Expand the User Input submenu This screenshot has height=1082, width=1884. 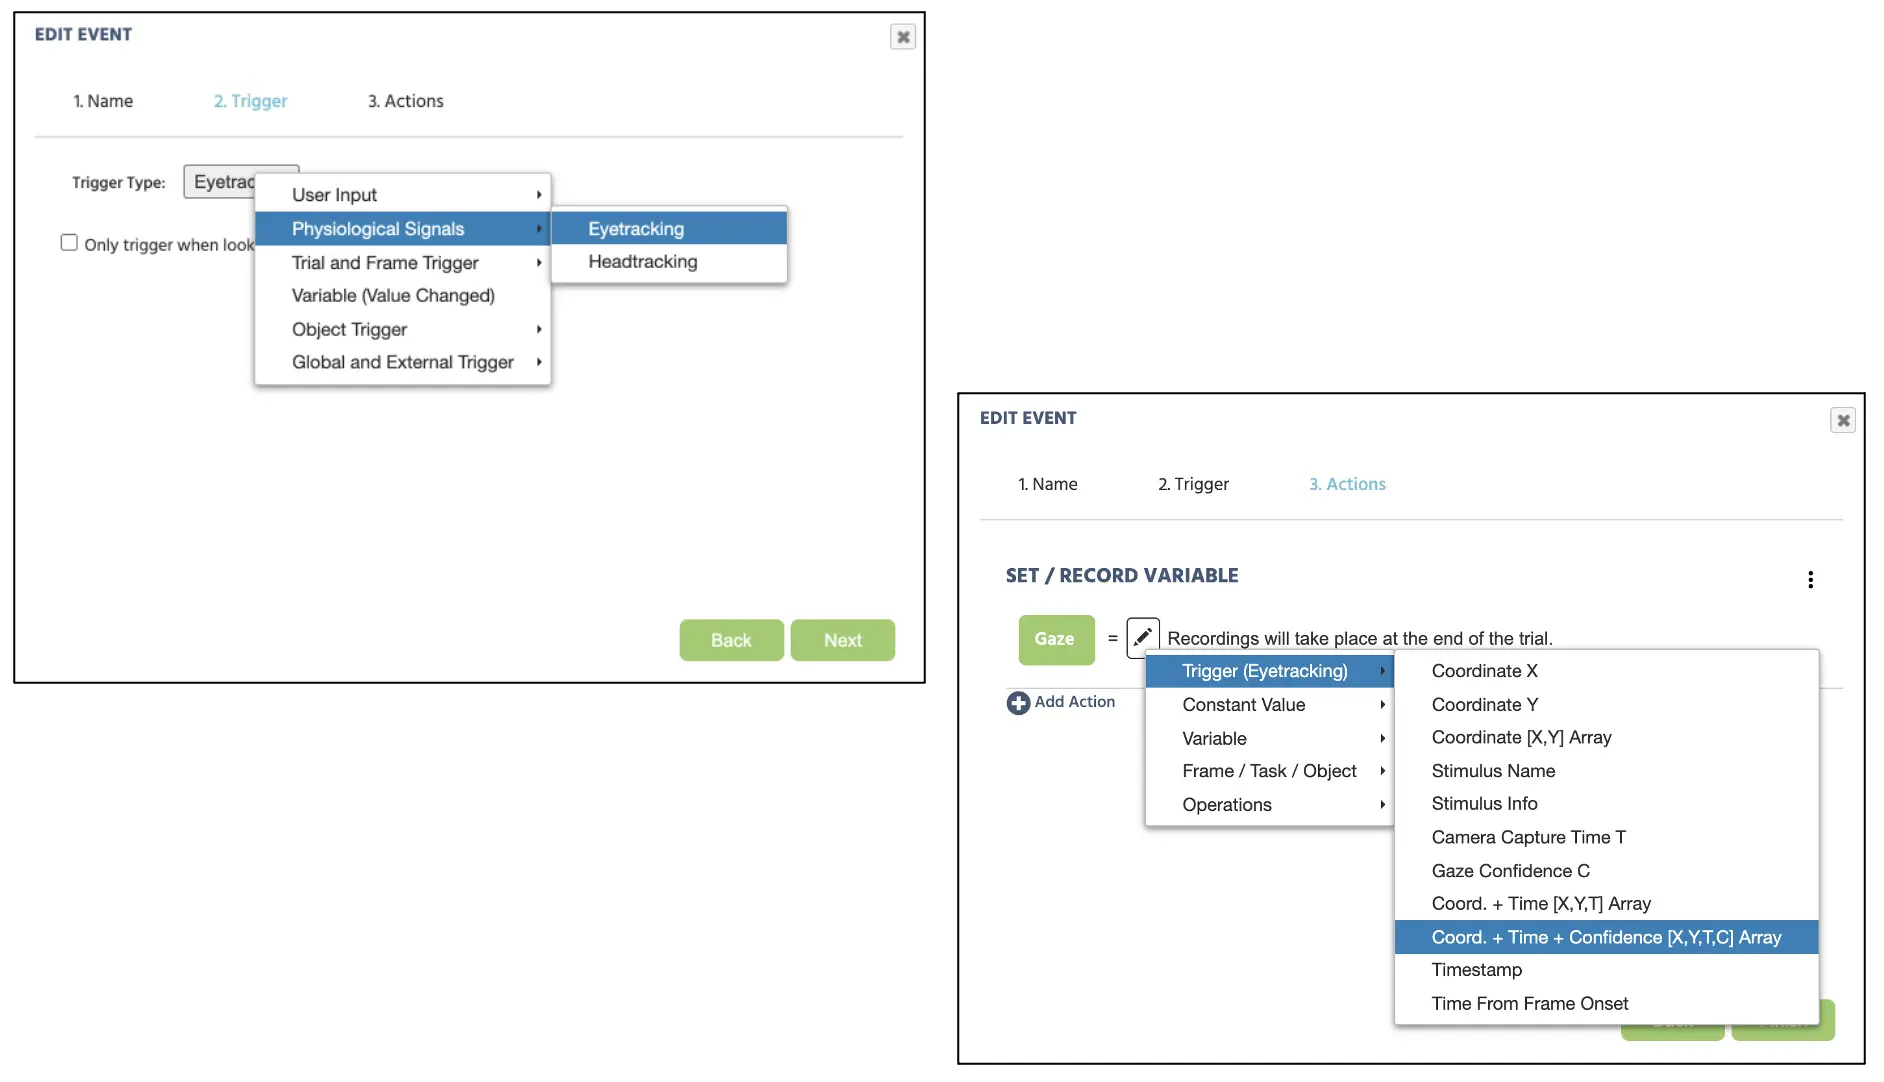tap(403, 195)
